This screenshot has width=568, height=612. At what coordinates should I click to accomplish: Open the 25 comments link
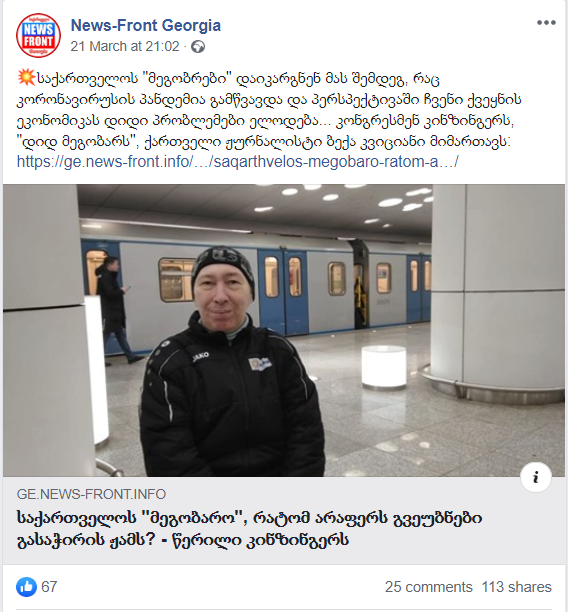point(428,587)
